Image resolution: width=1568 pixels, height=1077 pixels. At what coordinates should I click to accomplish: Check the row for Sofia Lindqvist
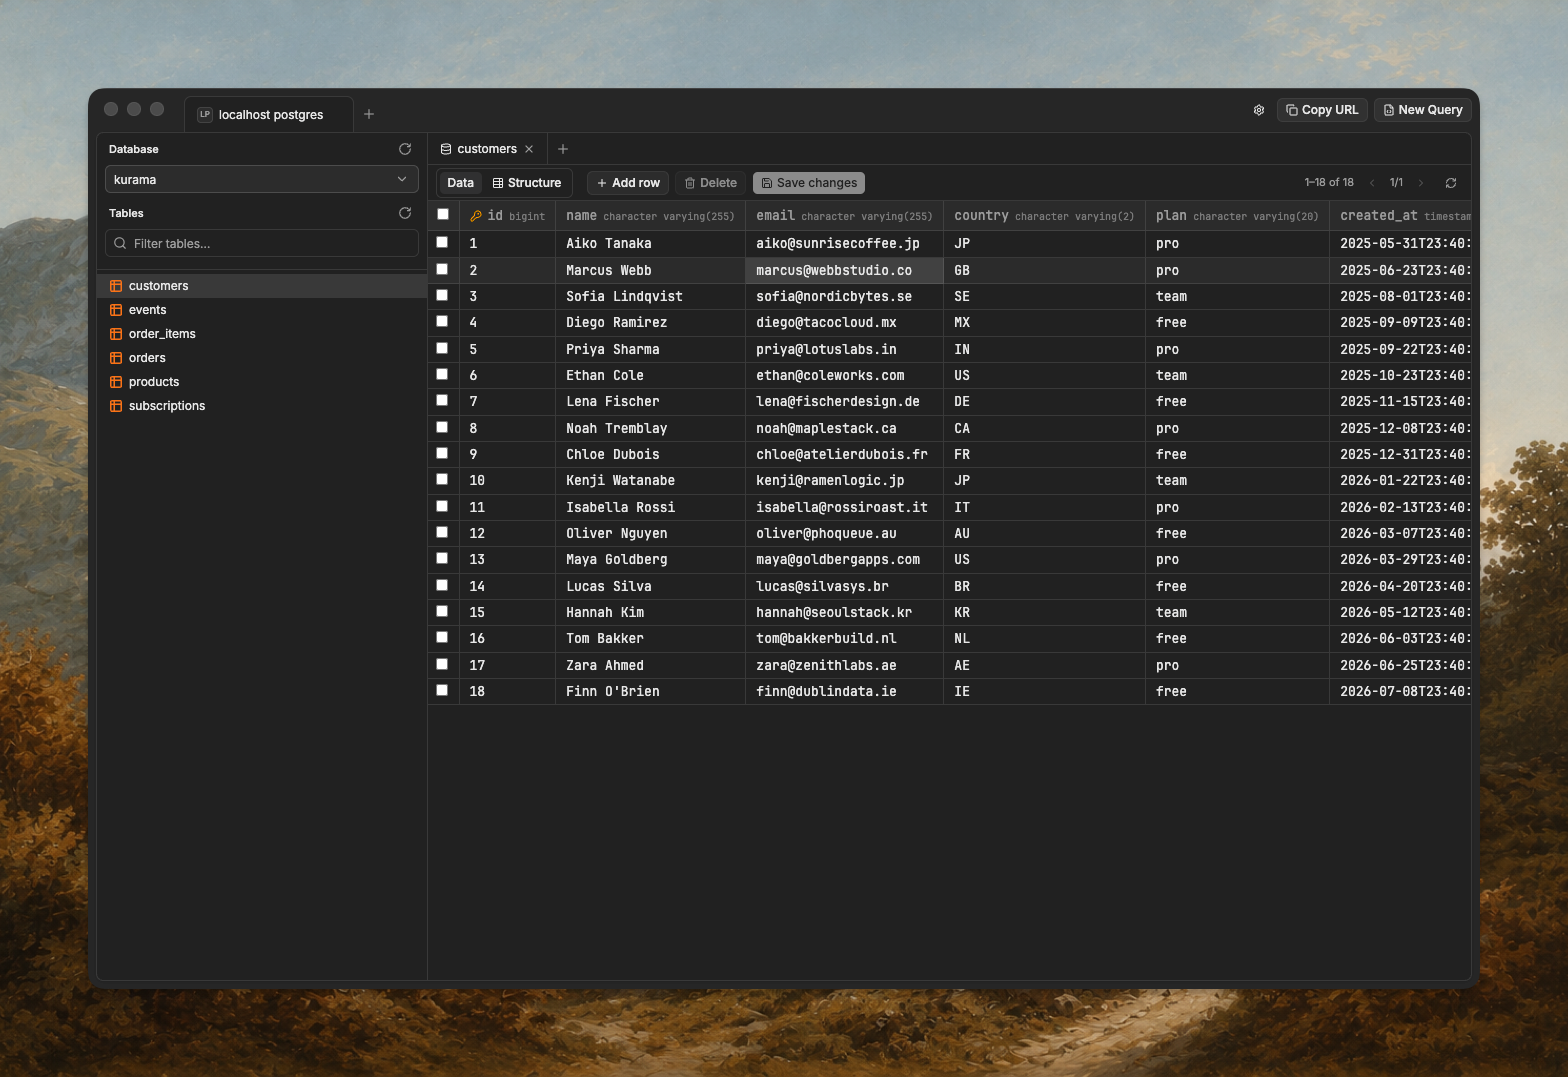442,295
